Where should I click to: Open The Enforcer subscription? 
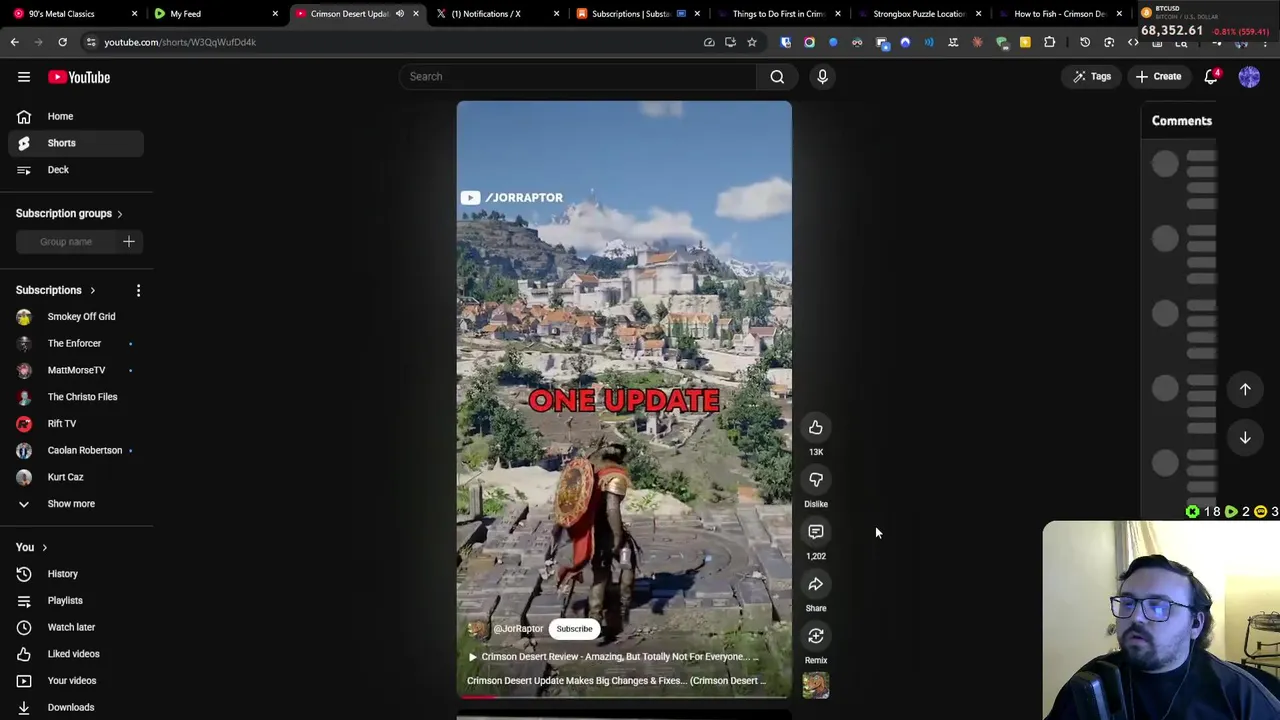pos(76,344)
